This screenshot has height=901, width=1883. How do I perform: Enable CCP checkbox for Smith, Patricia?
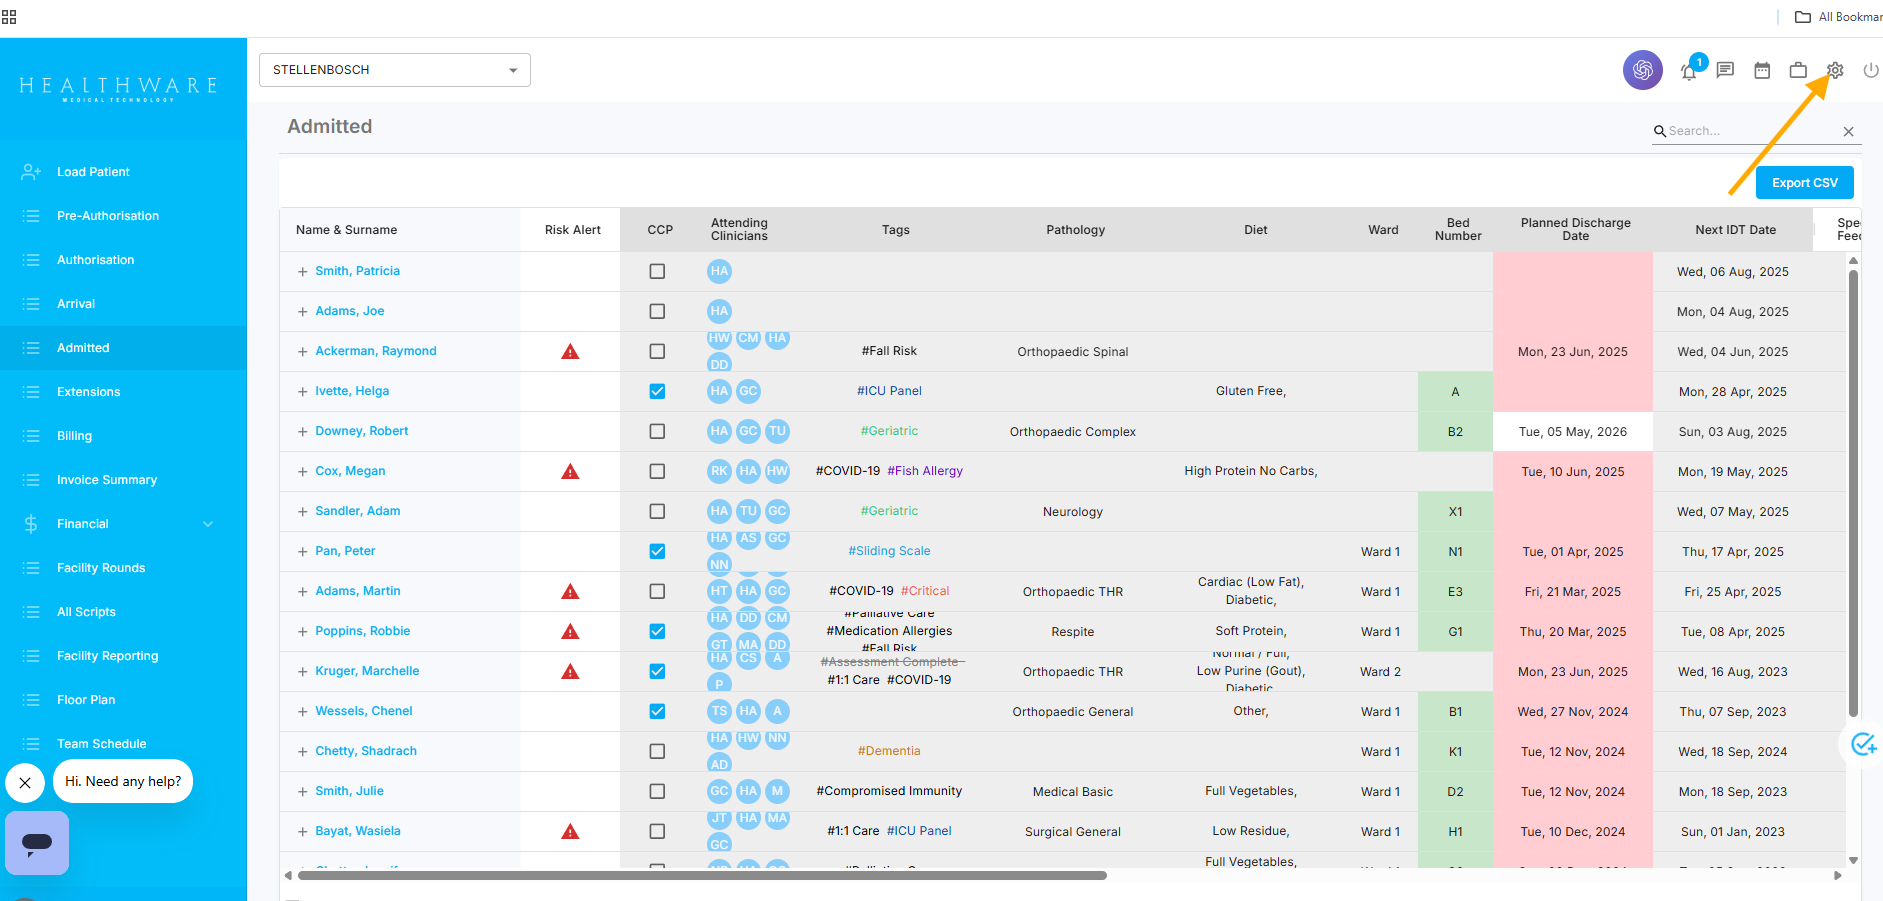[x=657, y=271]
